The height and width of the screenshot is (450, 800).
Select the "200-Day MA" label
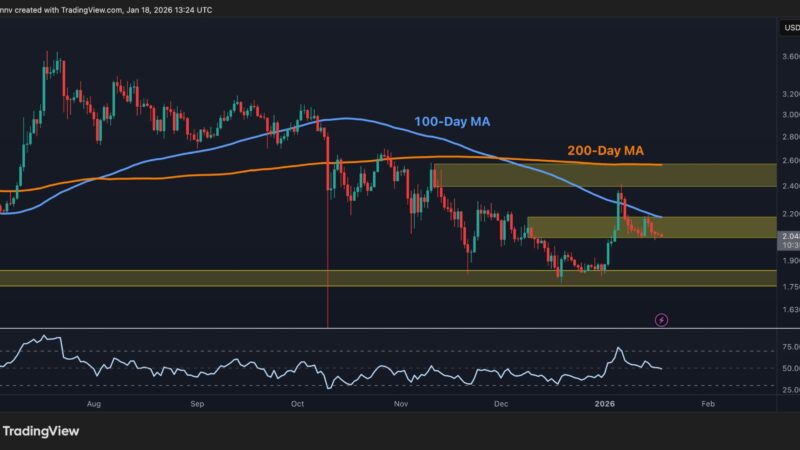pyautogui.click(x=606, y=151)
